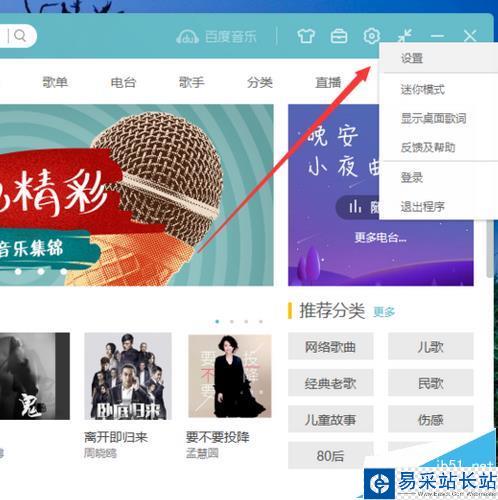Switch to the 歌单 tab
Image resolution: width=498 pixels, height=500 pixels.
(x=55, y=82)
